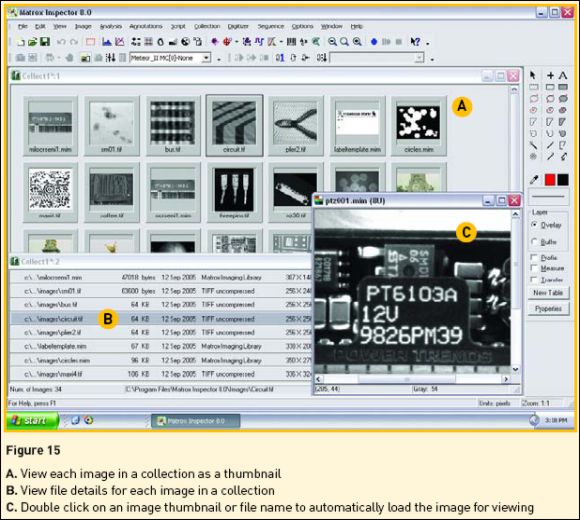Click scroll-right arrow in ptz001.mim window
Screen dimensions: 580x520
pyautogui.click(x=506, y=379)
